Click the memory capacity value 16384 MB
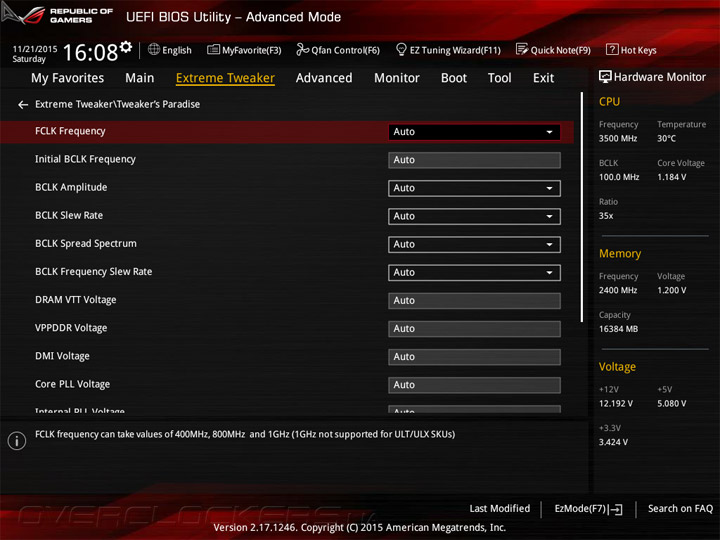This screenshot has width=720, height=540. 618,329
